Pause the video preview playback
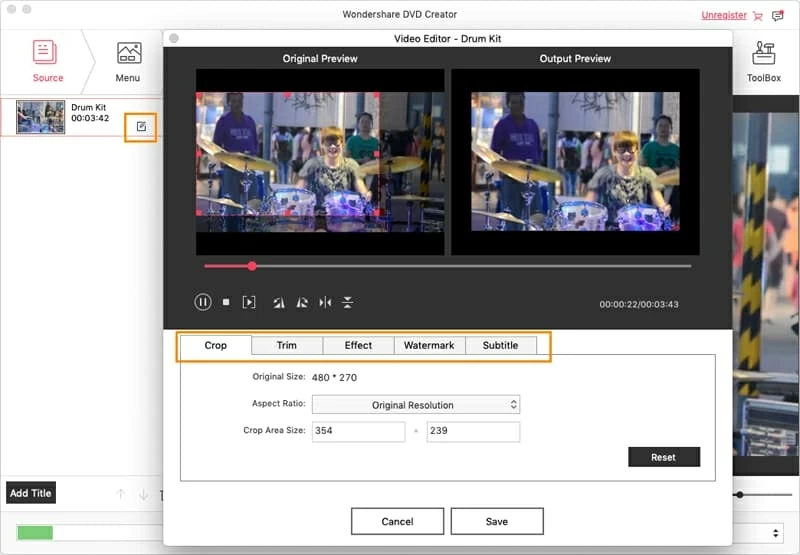 coord(203,302)
